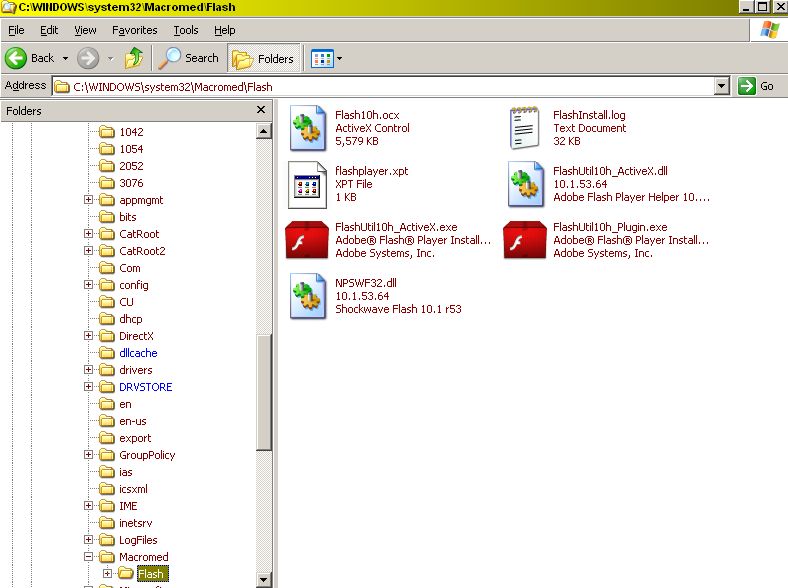This screenshot has width=788, height=588.
Task: Expand the DRVSTORE folder
Action: point(88,386)
